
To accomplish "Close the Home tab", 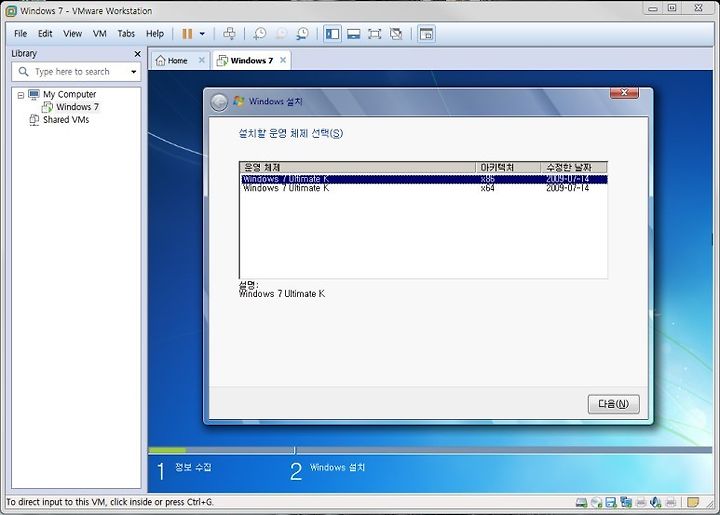I will 202,60.
